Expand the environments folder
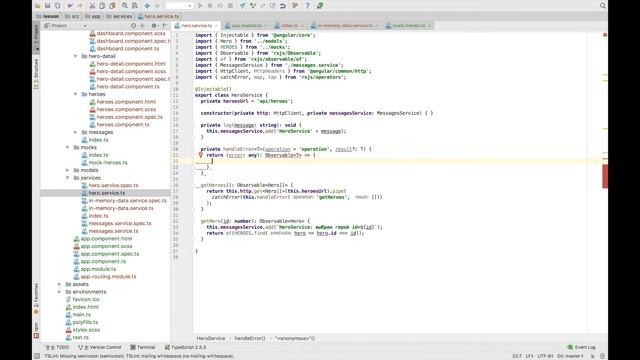This screenshot has height=360, width=640. pos(60,292)
